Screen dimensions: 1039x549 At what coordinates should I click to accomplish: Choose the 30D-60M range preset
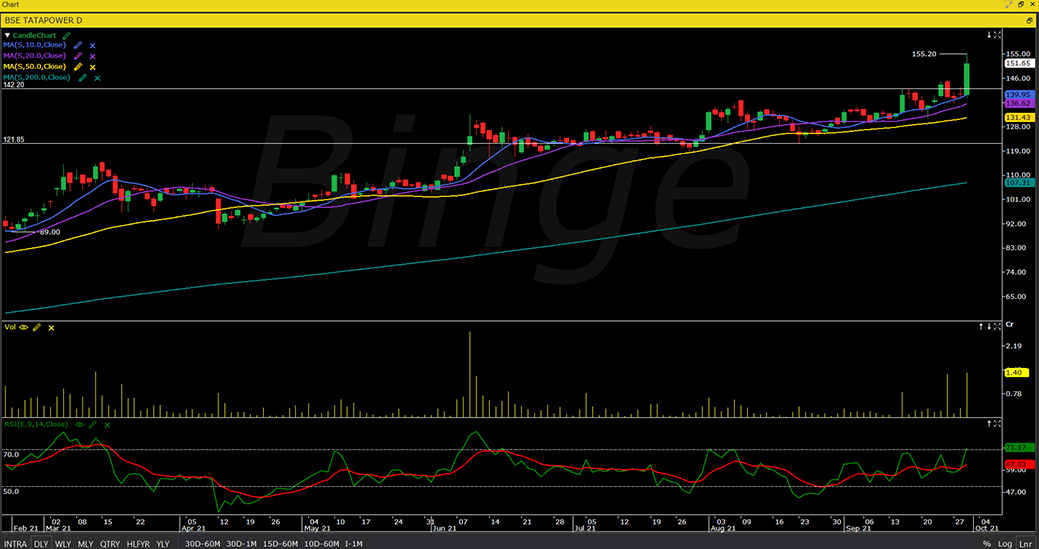(x=203, y=544)
